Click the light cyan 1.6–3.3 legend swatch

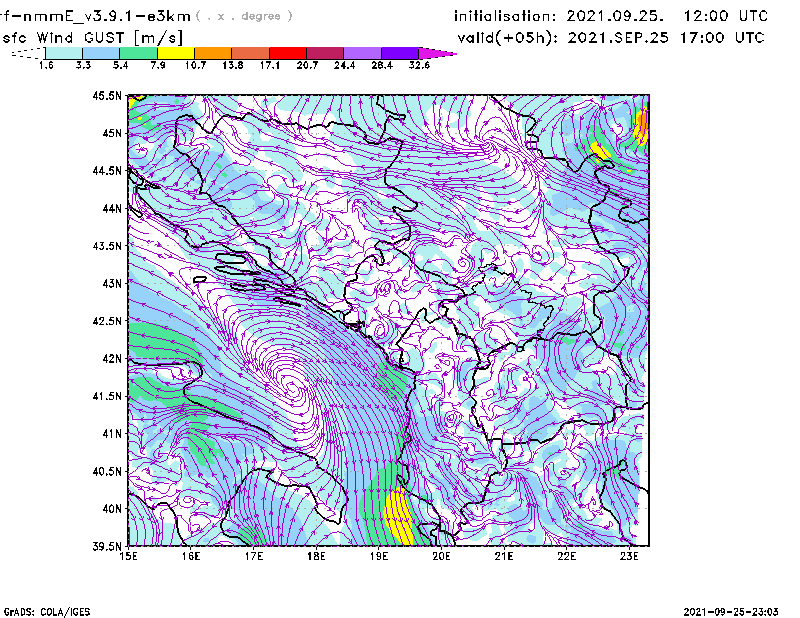[64, 53]
